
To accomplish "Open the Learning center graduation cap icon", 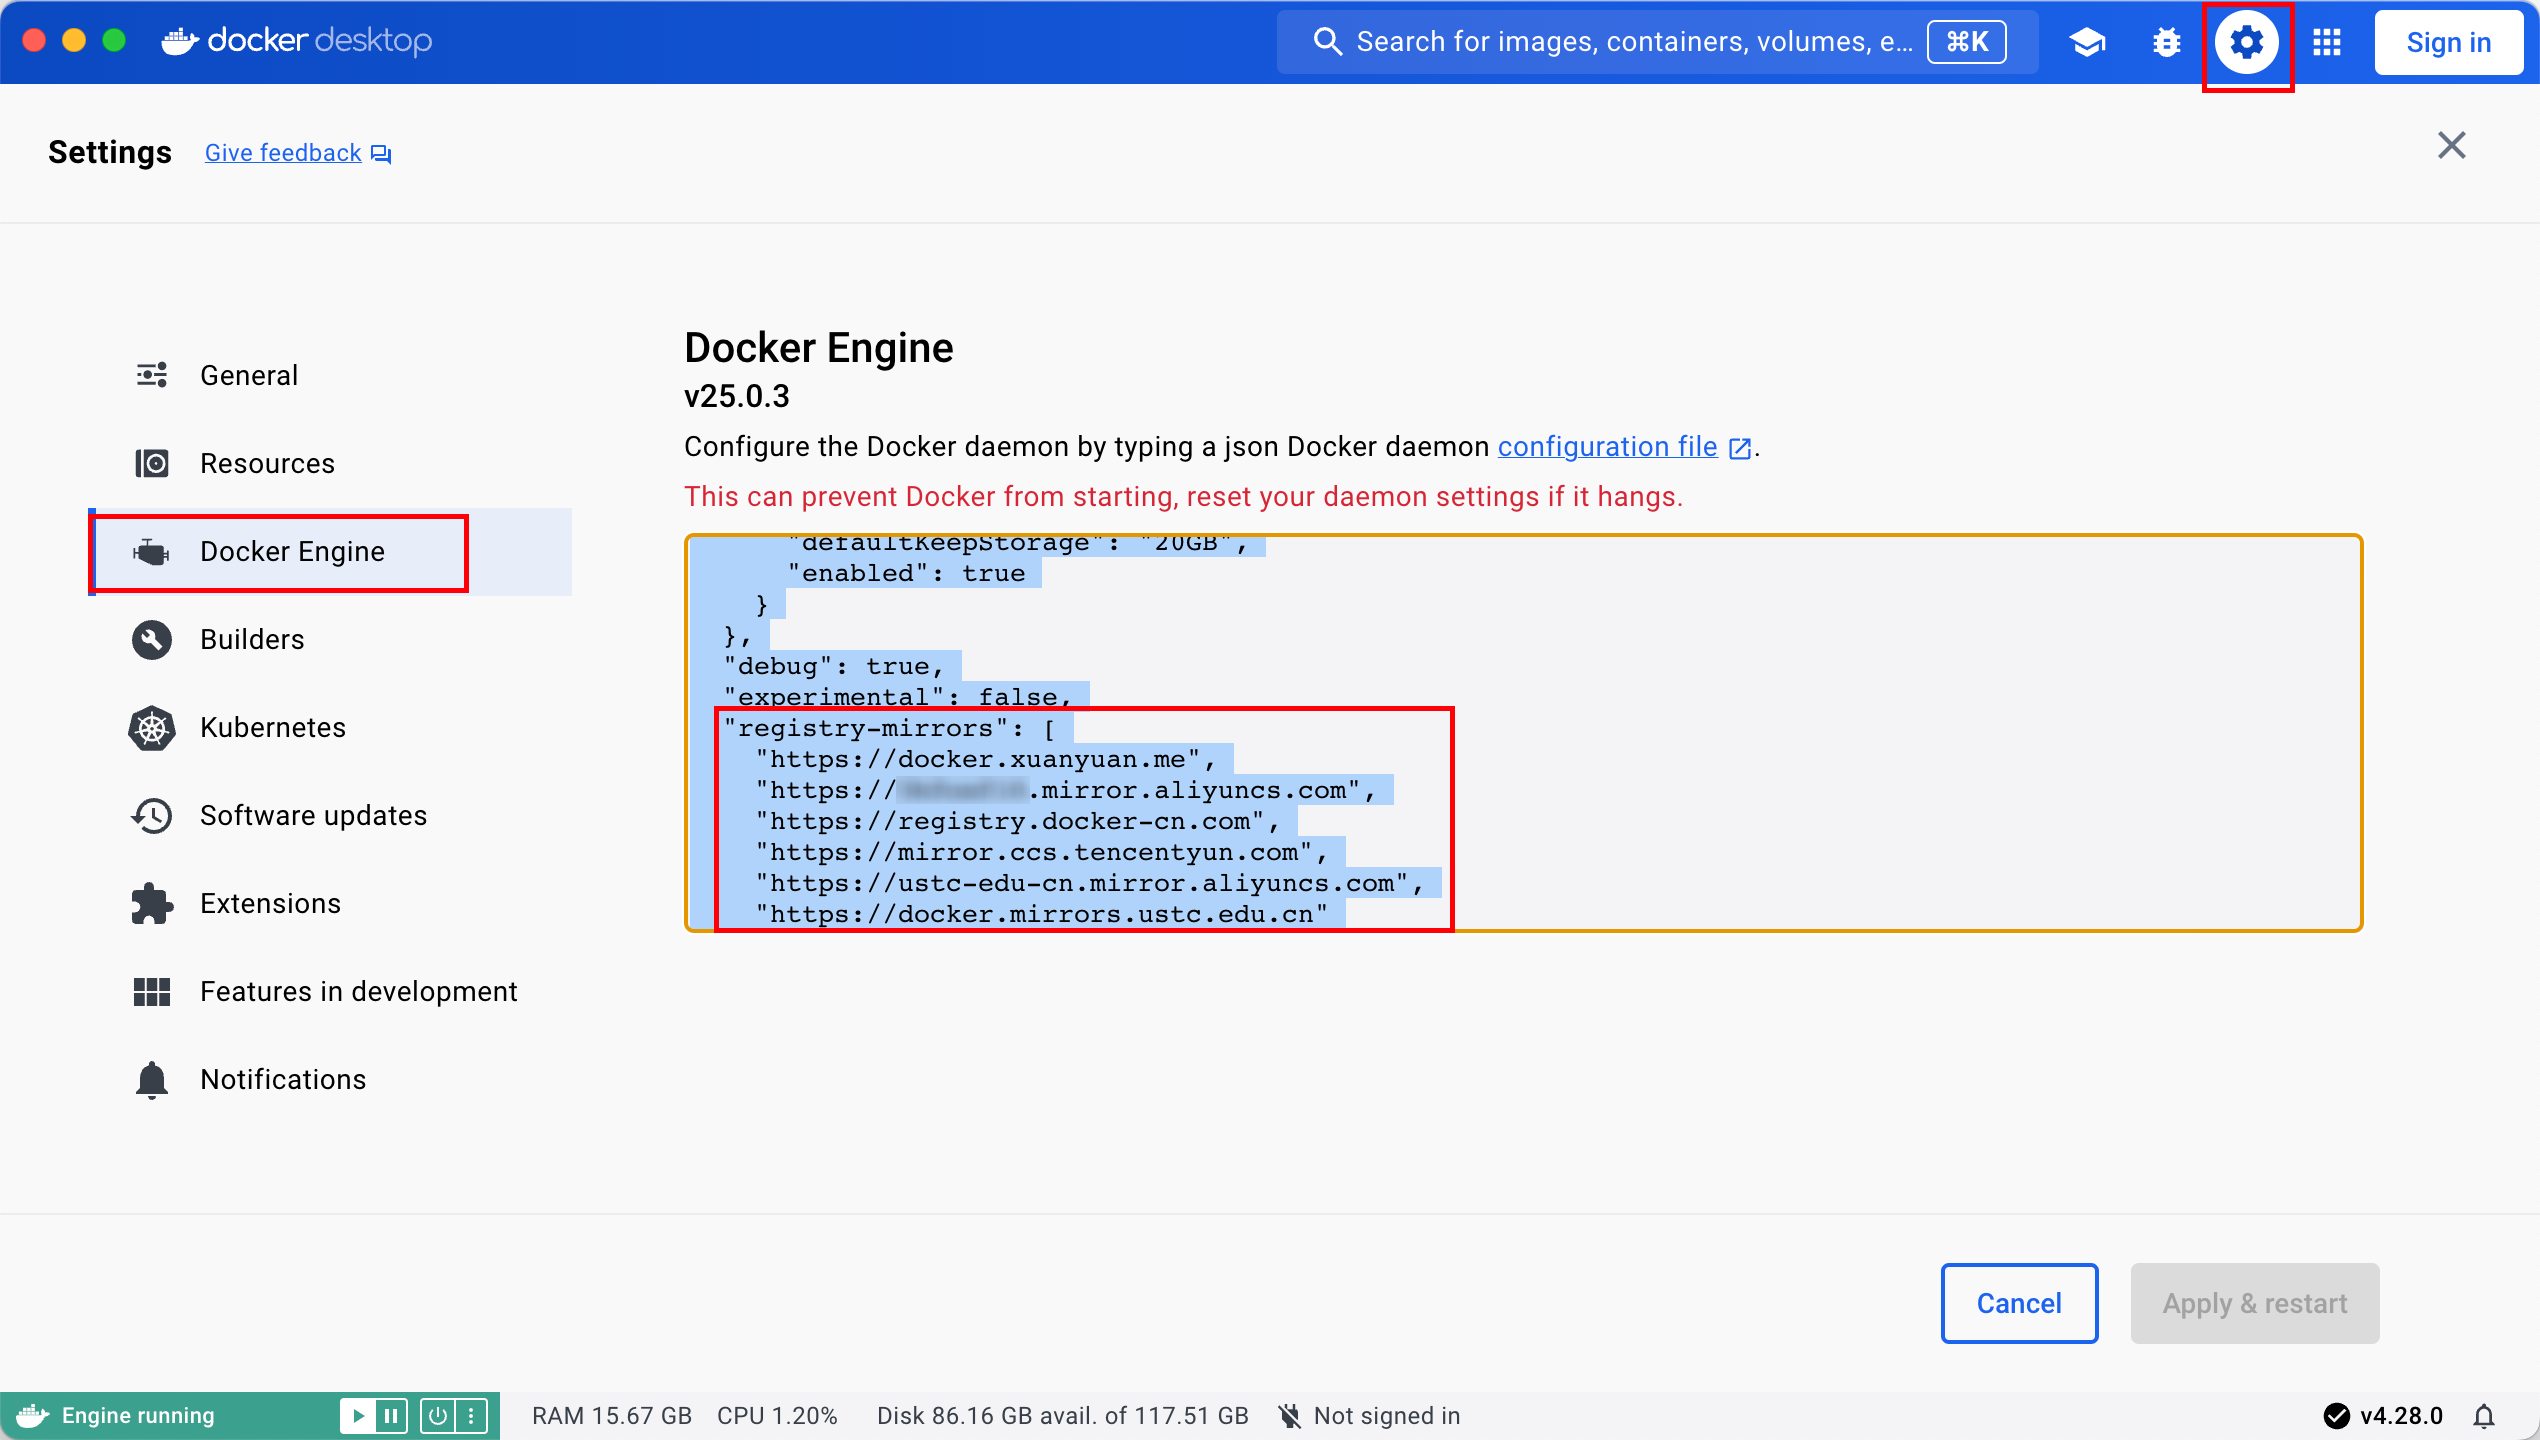I will (x=2087, y=42).
